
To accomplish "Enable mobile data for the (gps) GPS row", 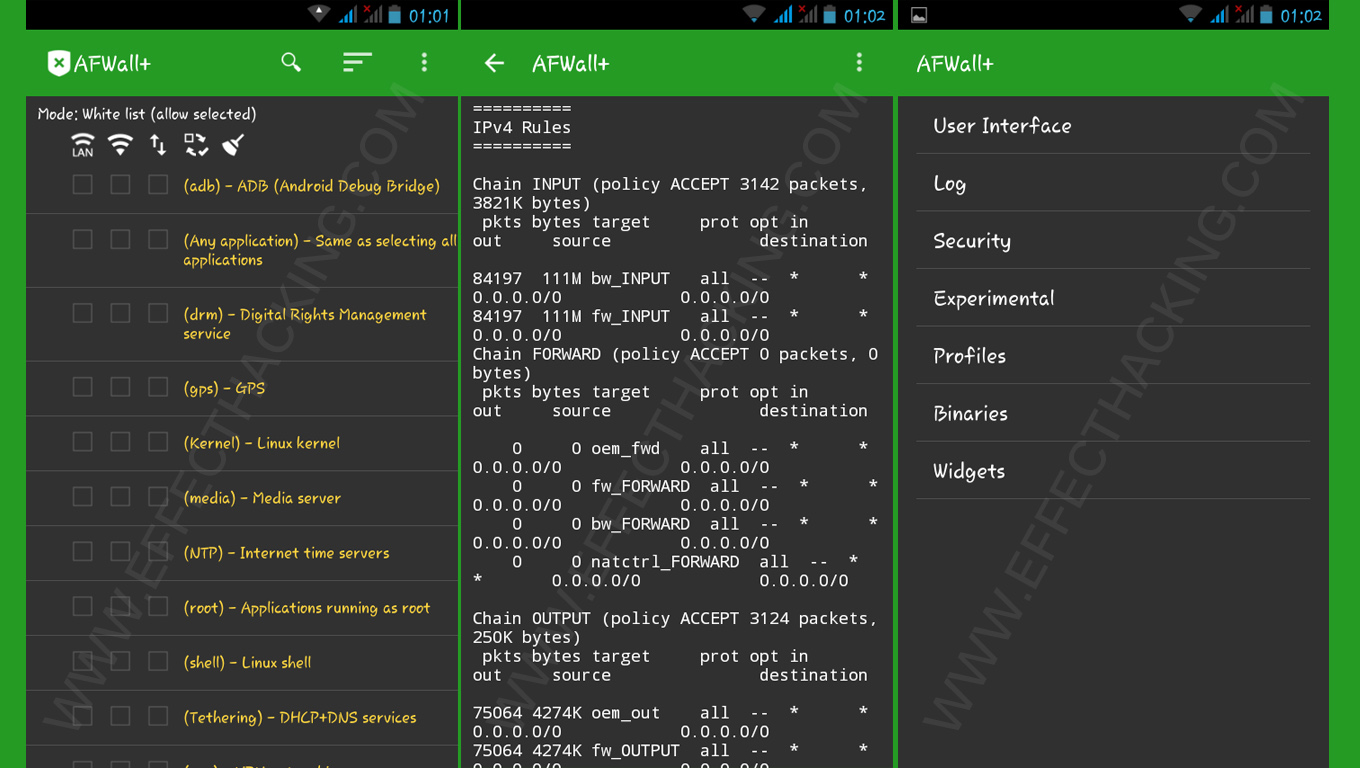I will (158, 387).
